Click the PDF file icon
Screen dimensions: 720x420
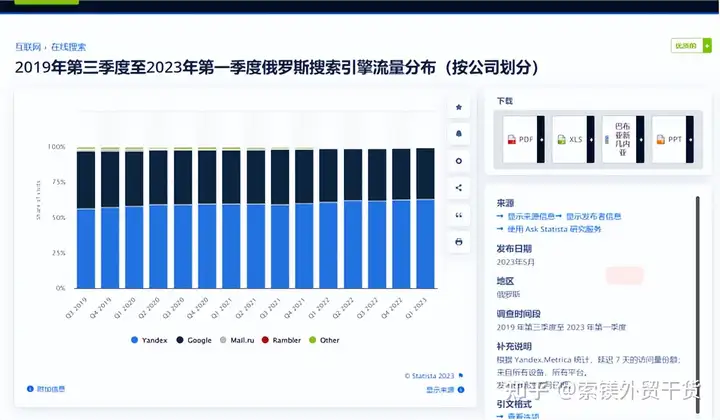click(x=512, y=140)
